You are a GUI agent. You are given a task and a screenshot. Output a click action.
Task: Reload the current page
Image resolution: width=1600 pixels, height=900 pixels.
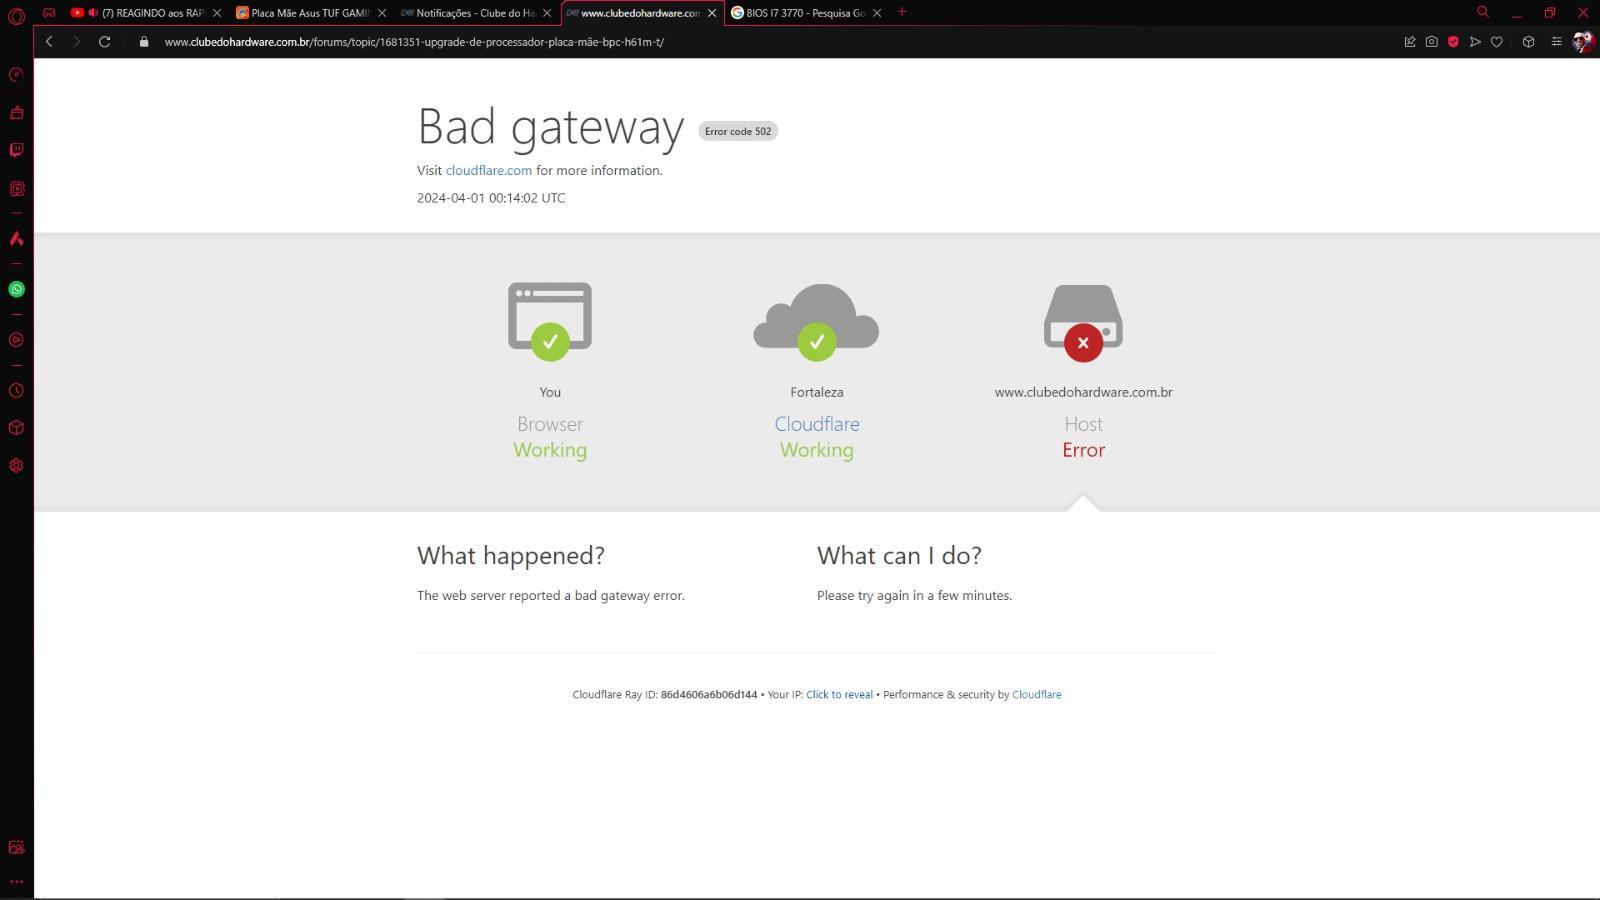pos(104,42)
